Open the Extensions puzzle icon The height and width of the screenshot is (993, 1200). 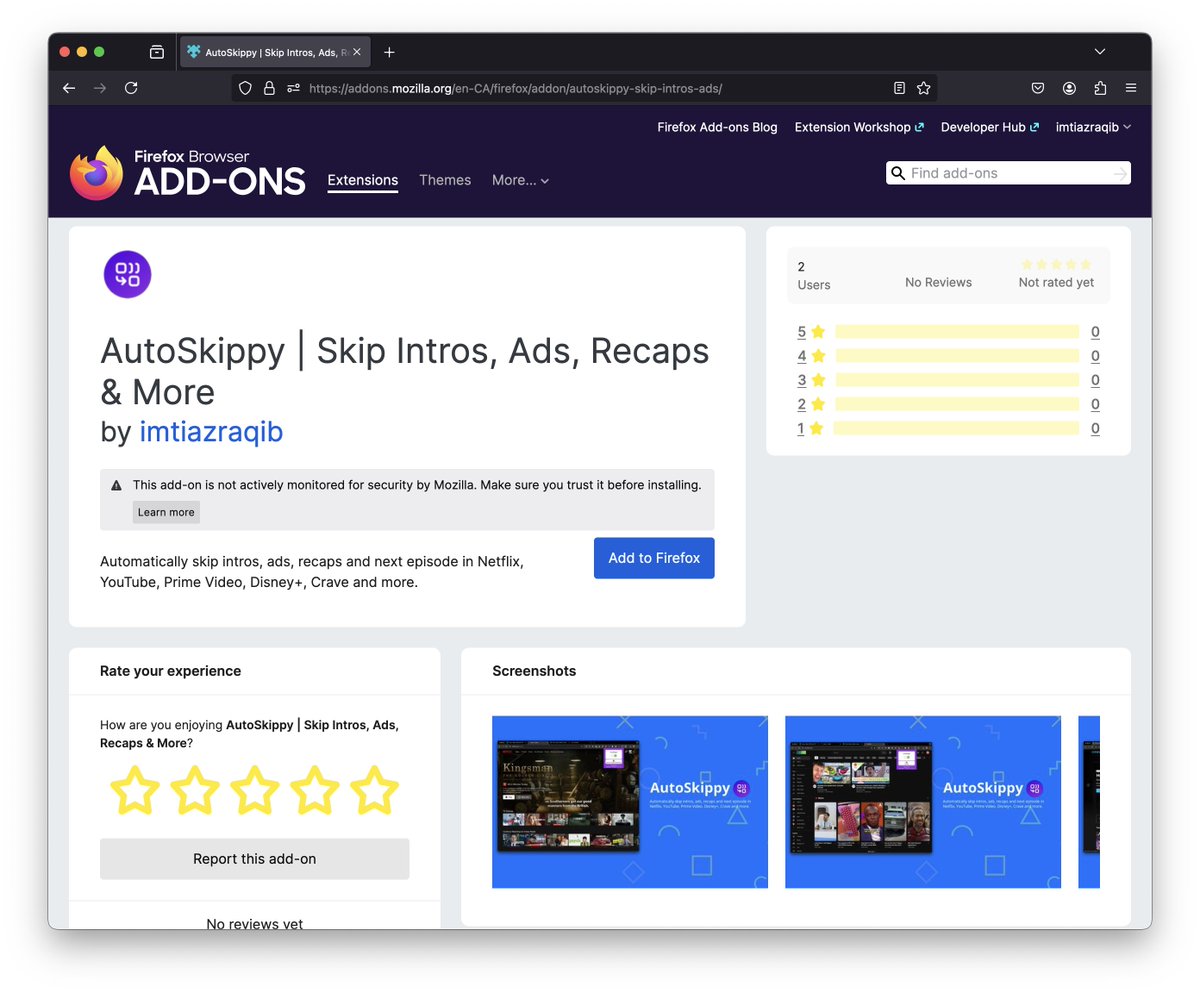(1100, 88)
